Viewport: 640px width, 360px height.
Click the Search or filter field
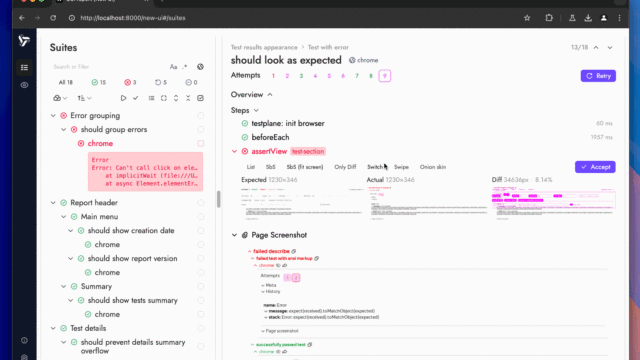pyautogui.click(x=108, y=67)
